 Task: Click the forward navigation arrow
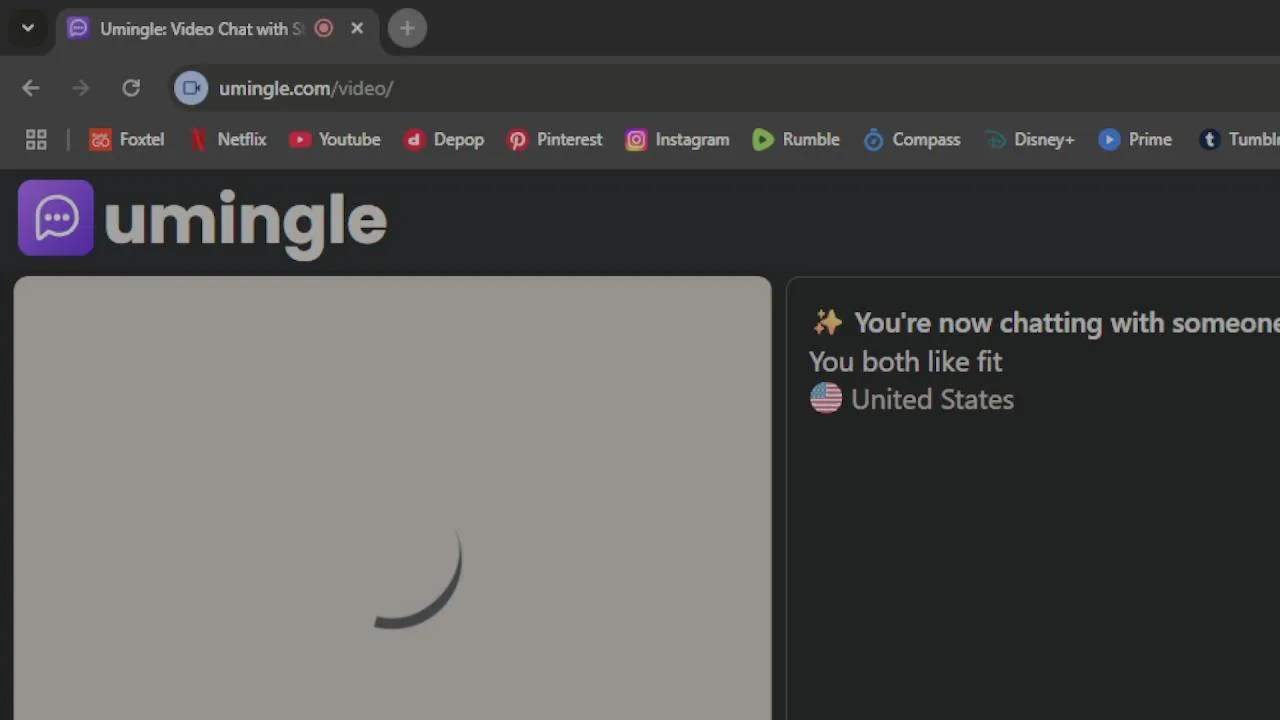click(x=81, y=88)
